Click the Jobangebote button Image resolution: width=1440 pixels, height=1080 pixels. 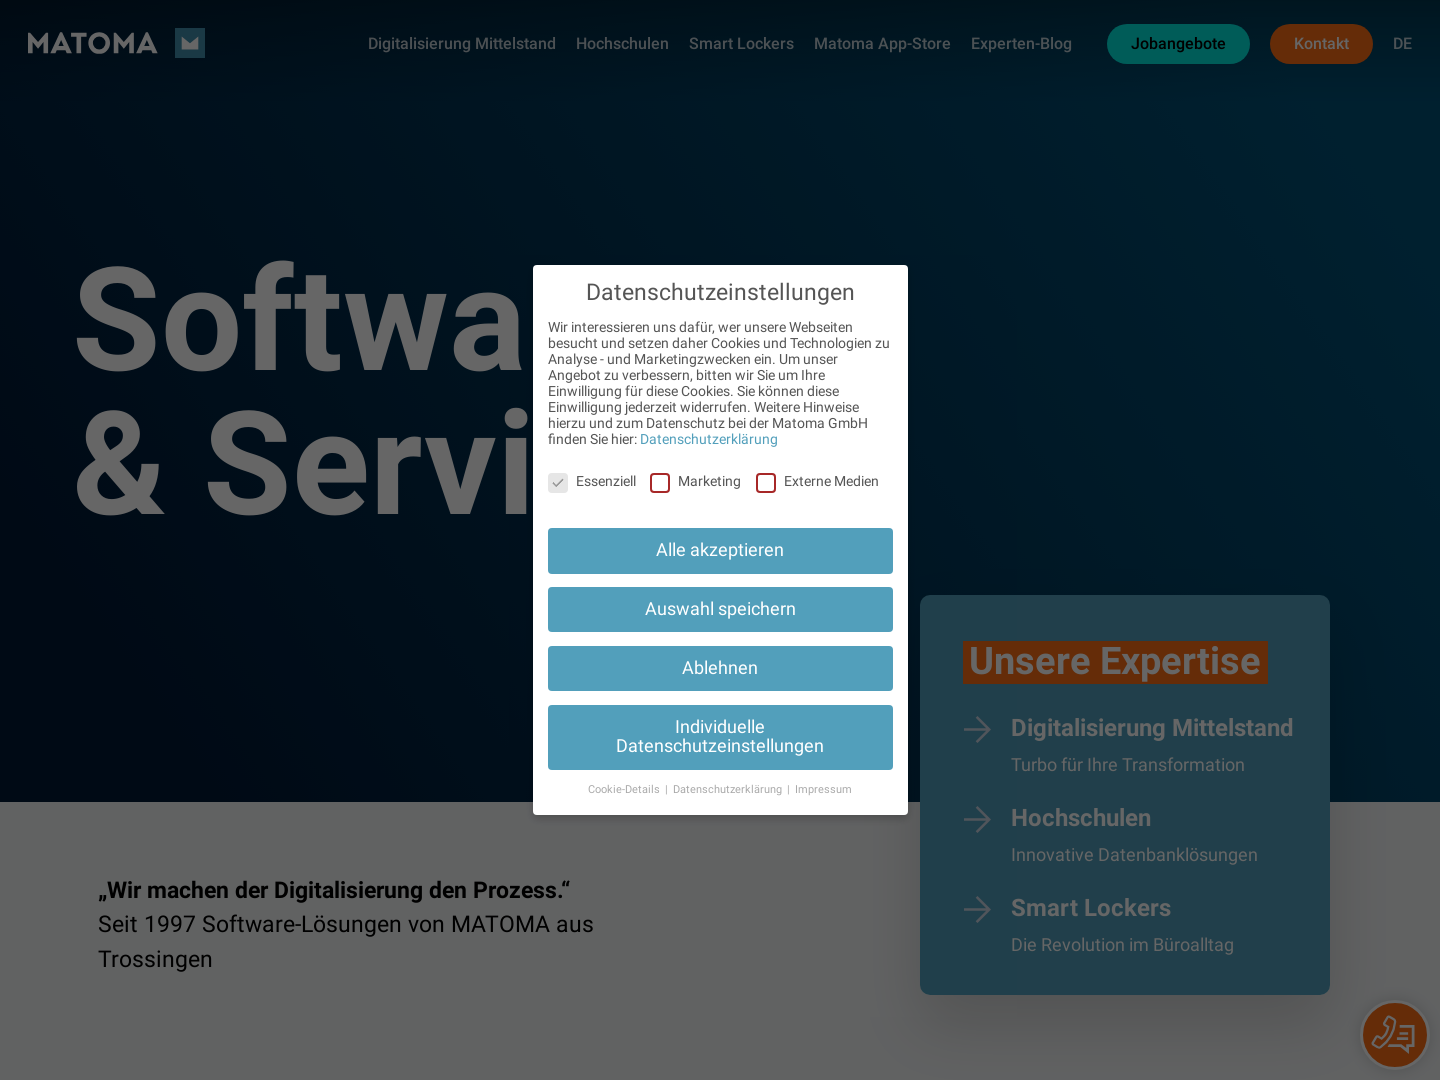pyautogui.click(x=1178, y=44)
